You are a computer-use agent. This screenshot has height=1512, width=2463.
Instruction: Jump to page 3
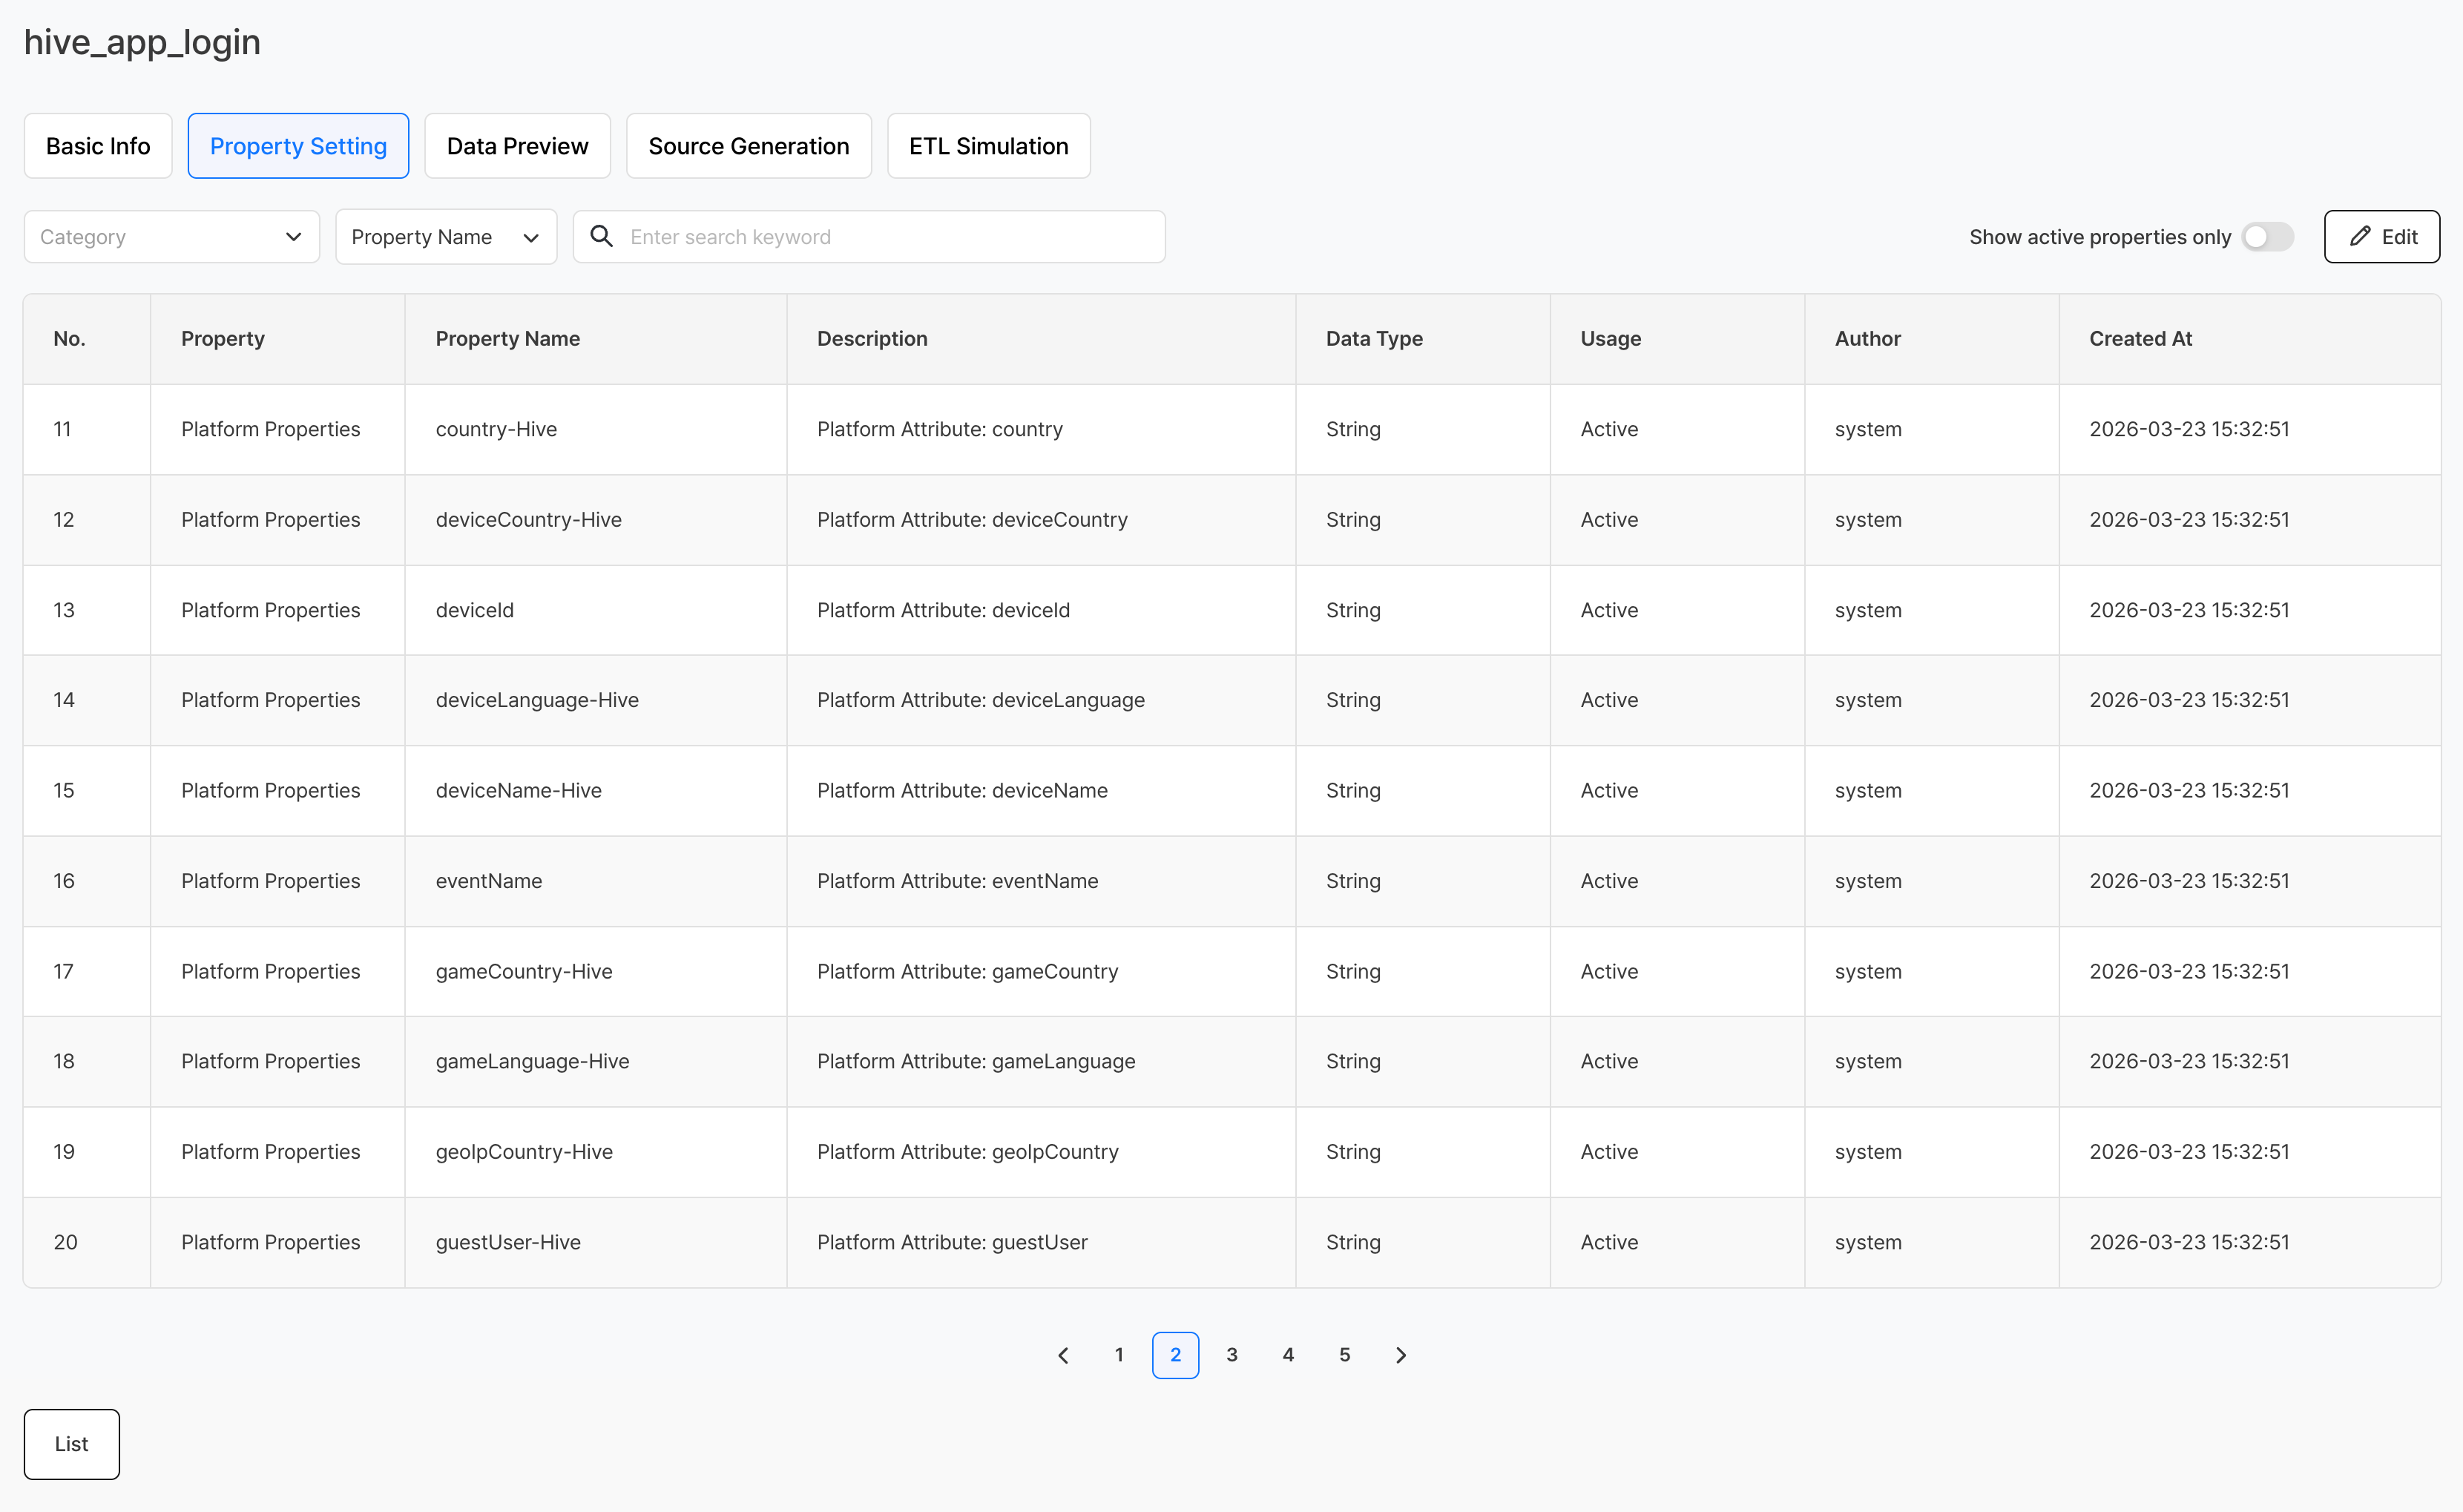point(1232,1355)
